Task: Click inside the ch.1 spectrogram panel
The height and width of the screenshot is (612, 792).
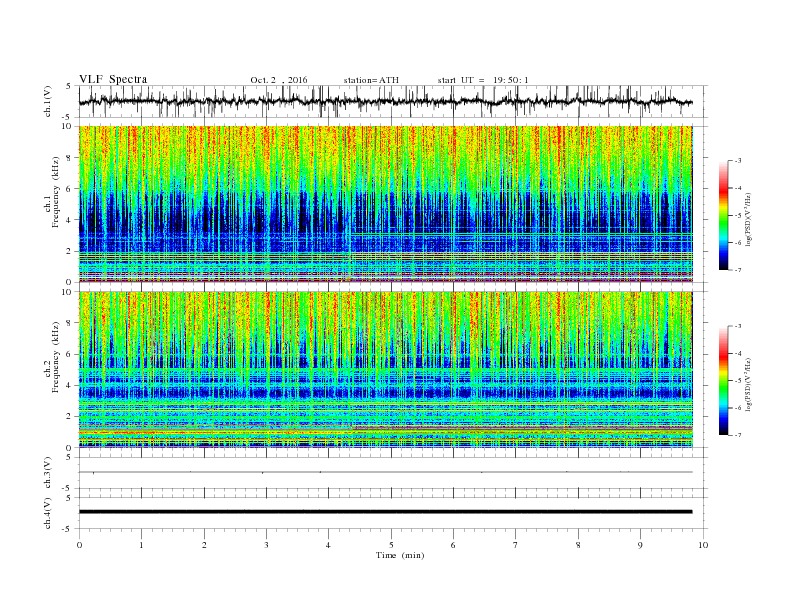Action: pos(385,204)
